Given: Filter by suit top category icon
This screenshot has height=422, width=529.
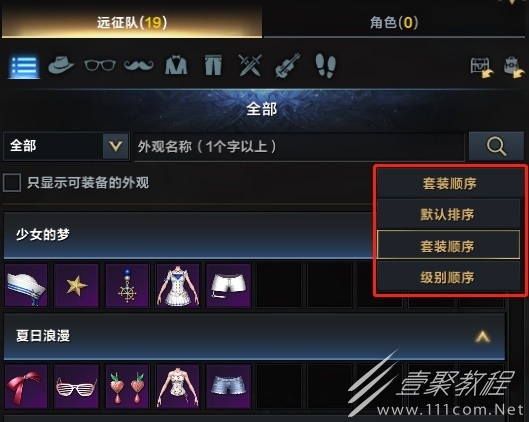Looking at the screenshot, I should click(x=176, y=65).
